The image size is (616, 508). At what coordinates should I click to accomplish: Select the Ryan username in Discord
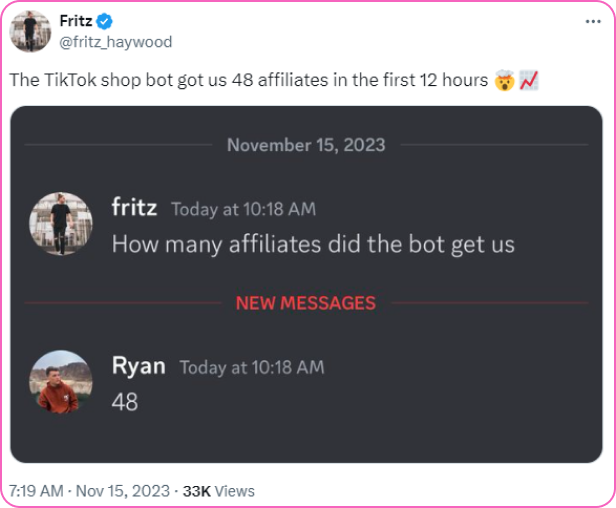pos(138,366)
